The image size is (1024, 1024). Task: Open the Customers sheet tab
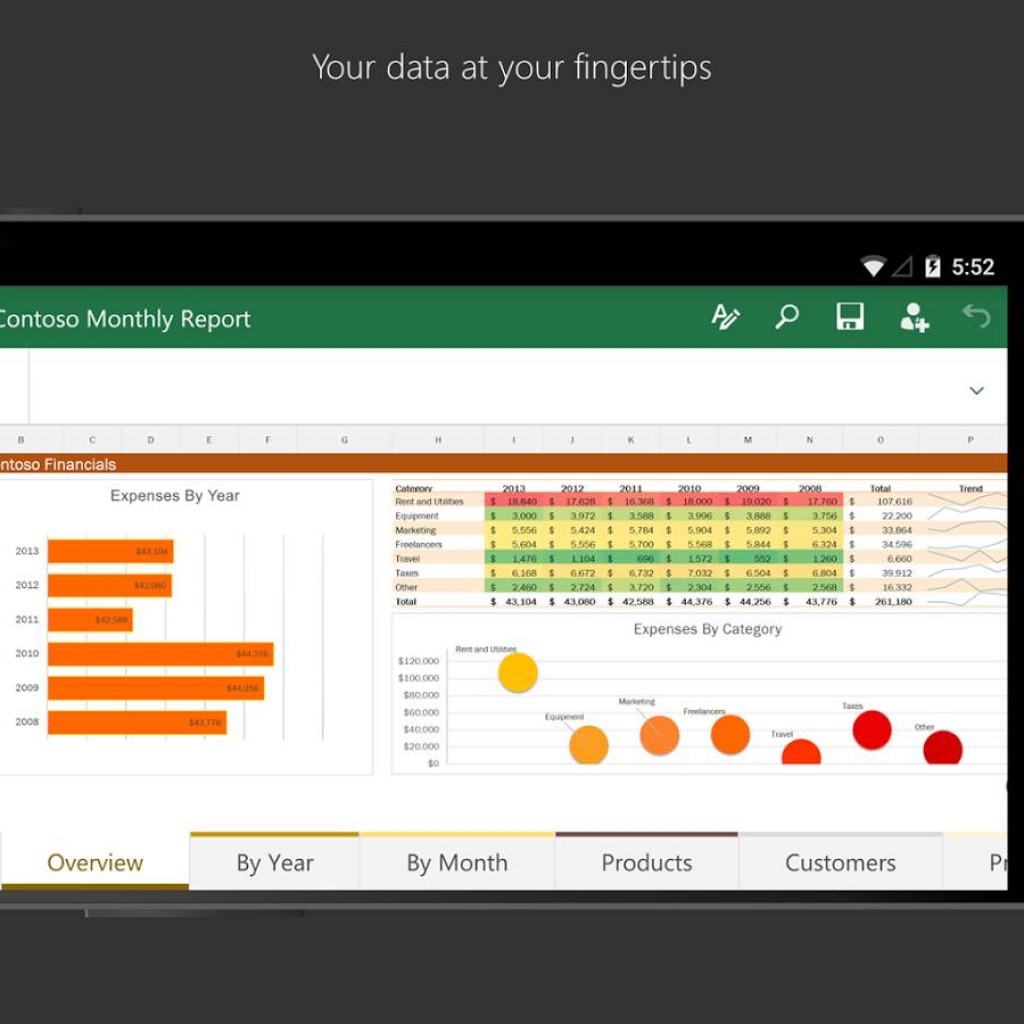click(x=840, y=863)
